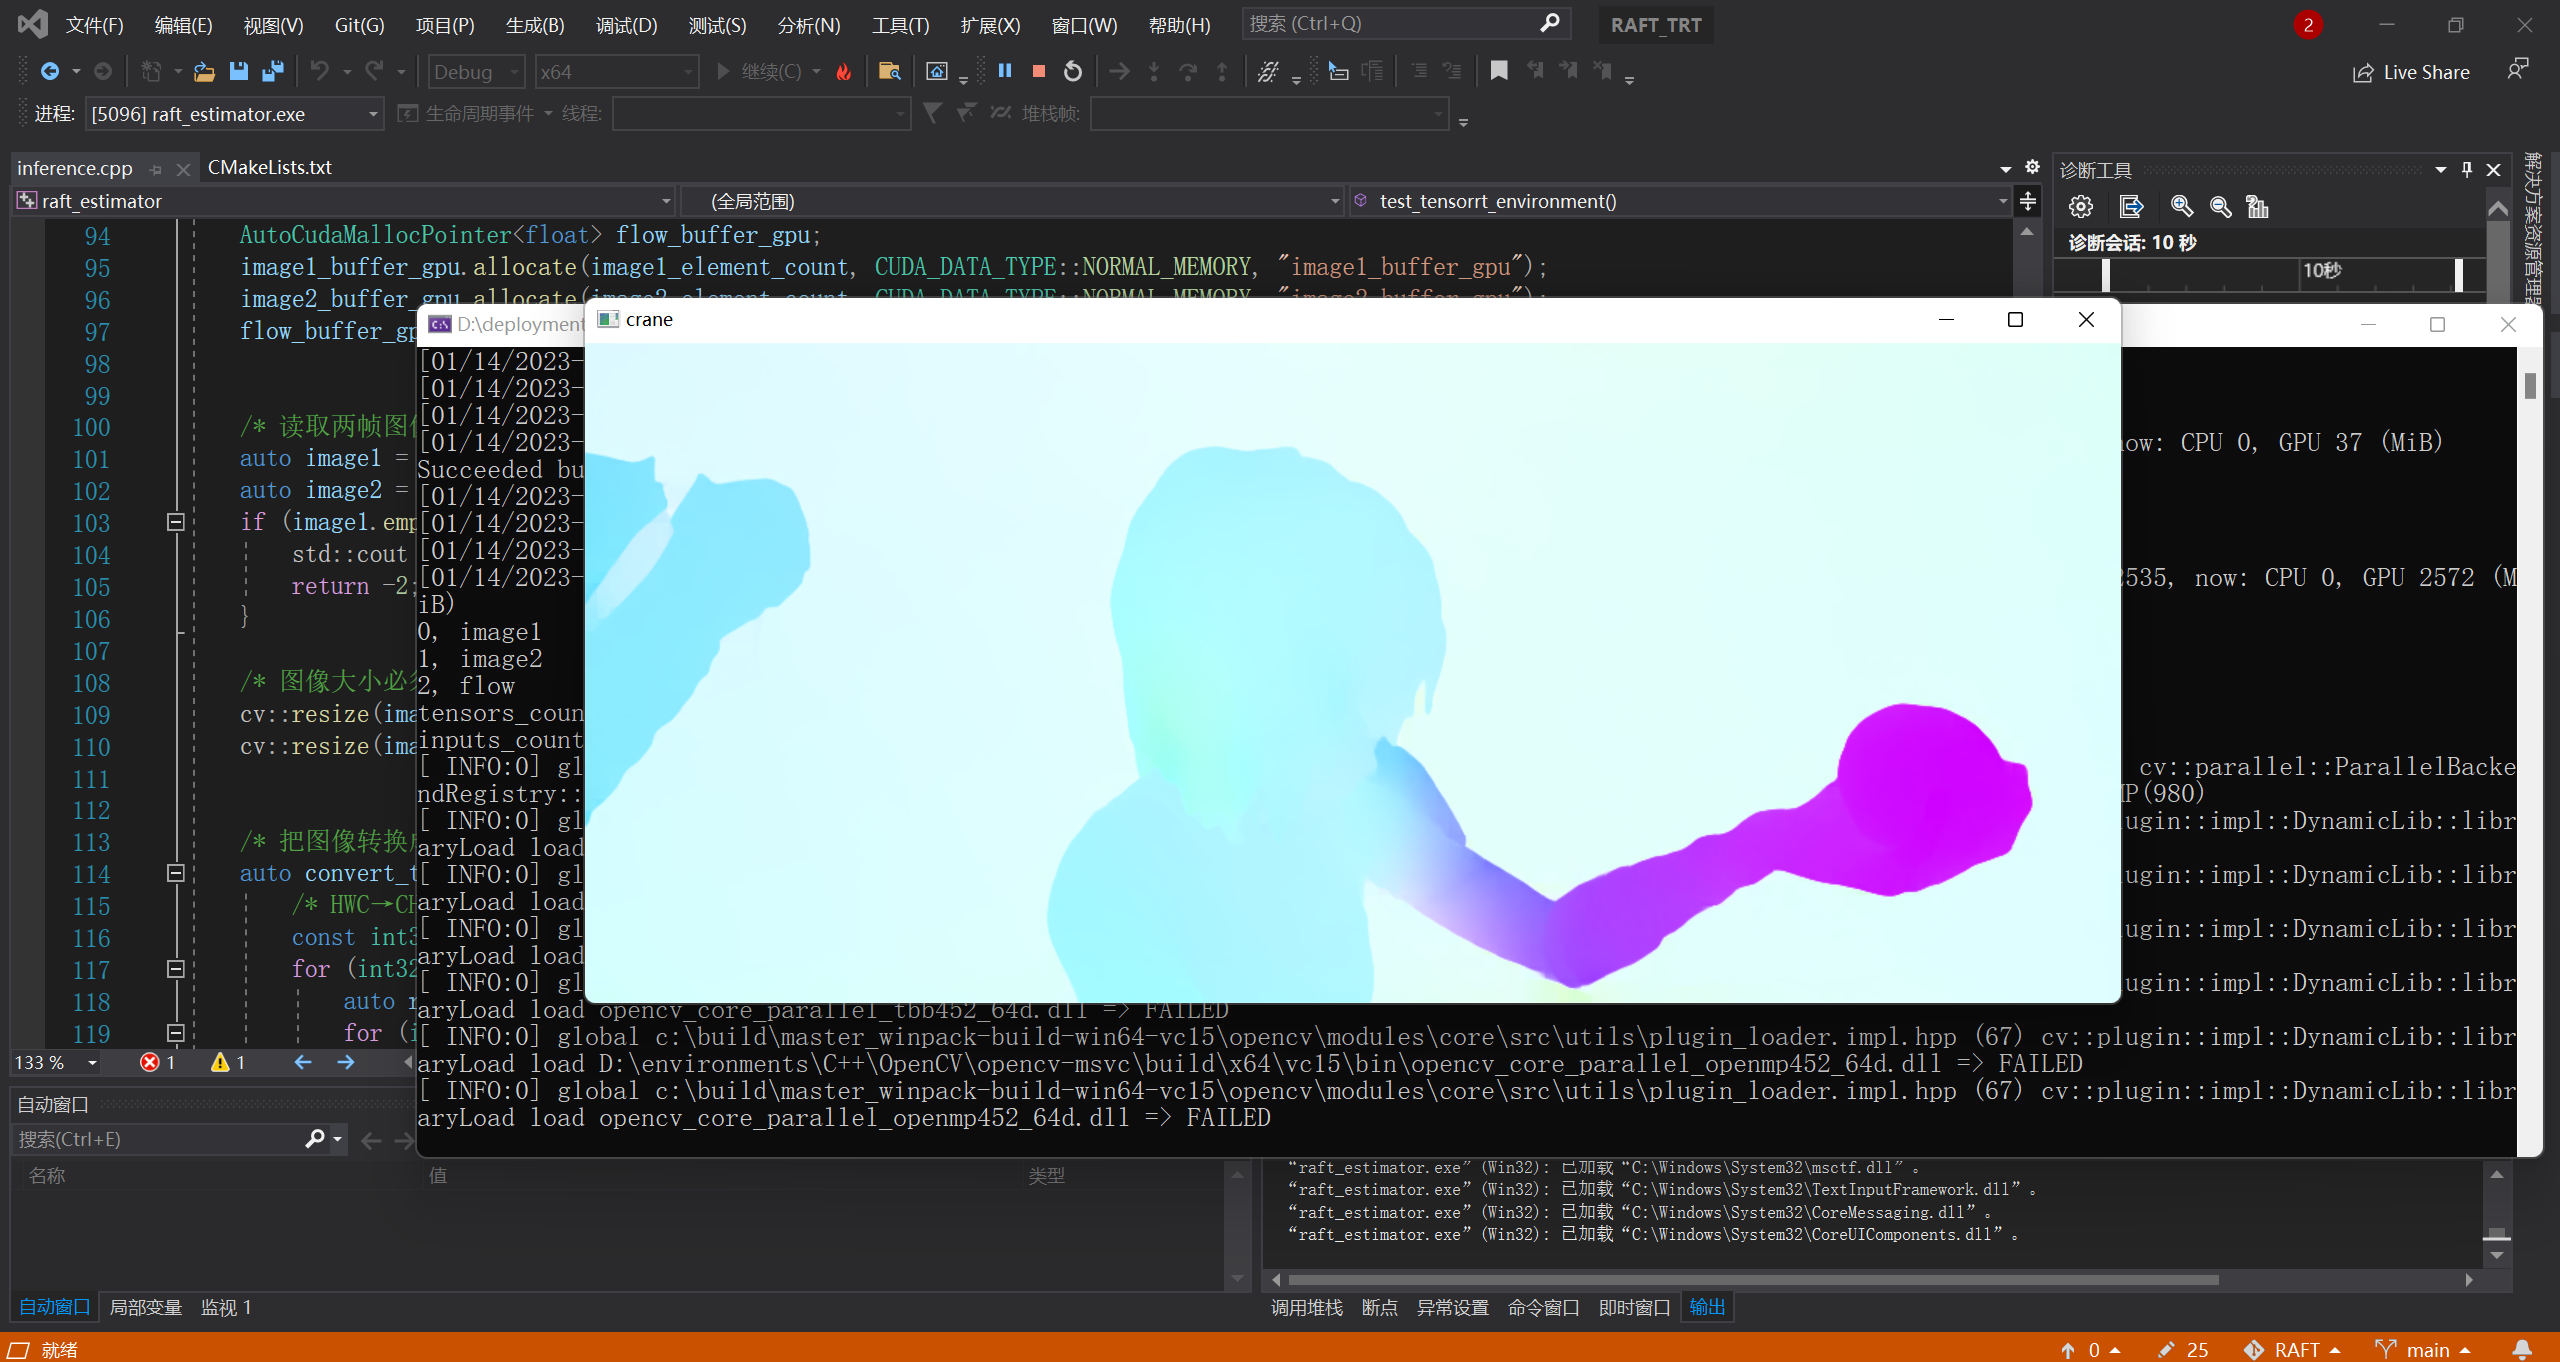Collapse the if block at line 103

(176, 522)
